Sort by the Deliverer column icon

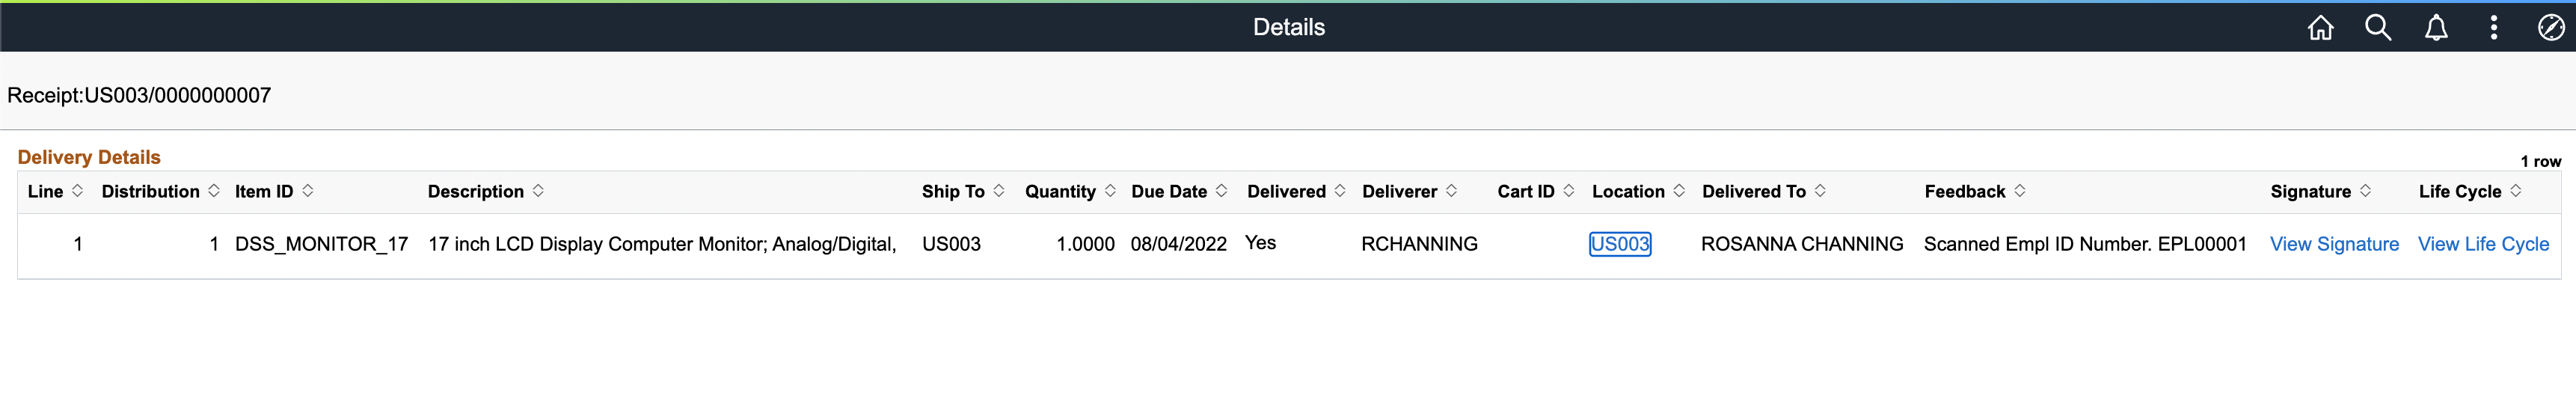click(x=1451, y=191)
